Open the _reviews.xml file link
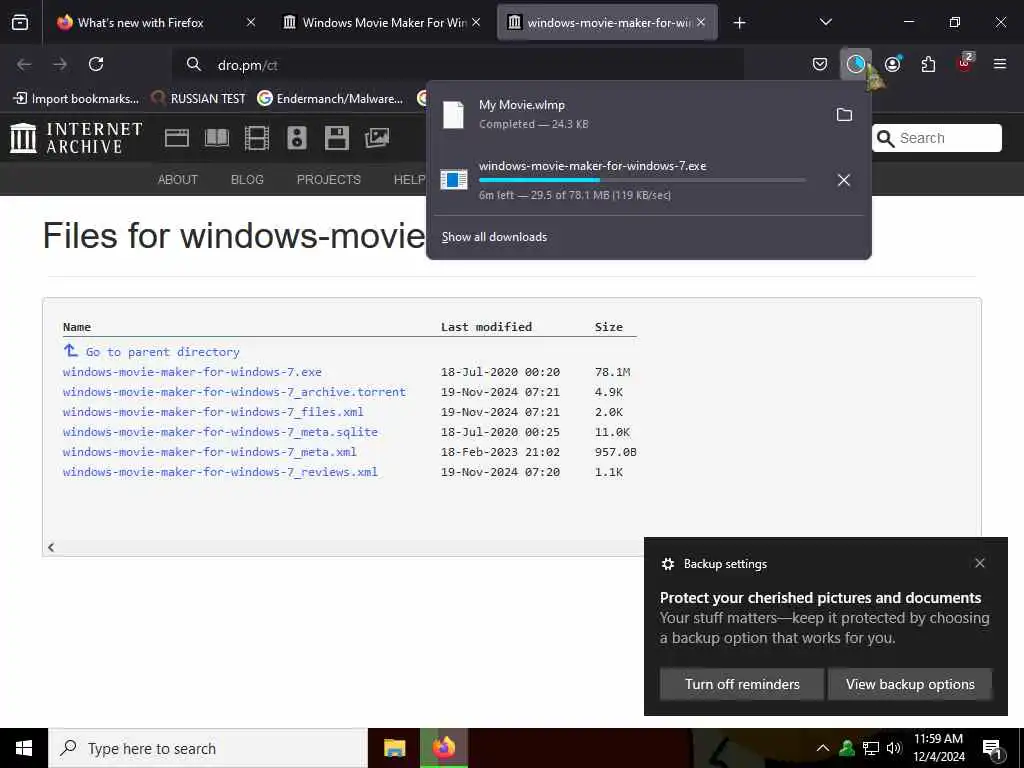Screen dimensions: 1024x768 tap(220, 472)
